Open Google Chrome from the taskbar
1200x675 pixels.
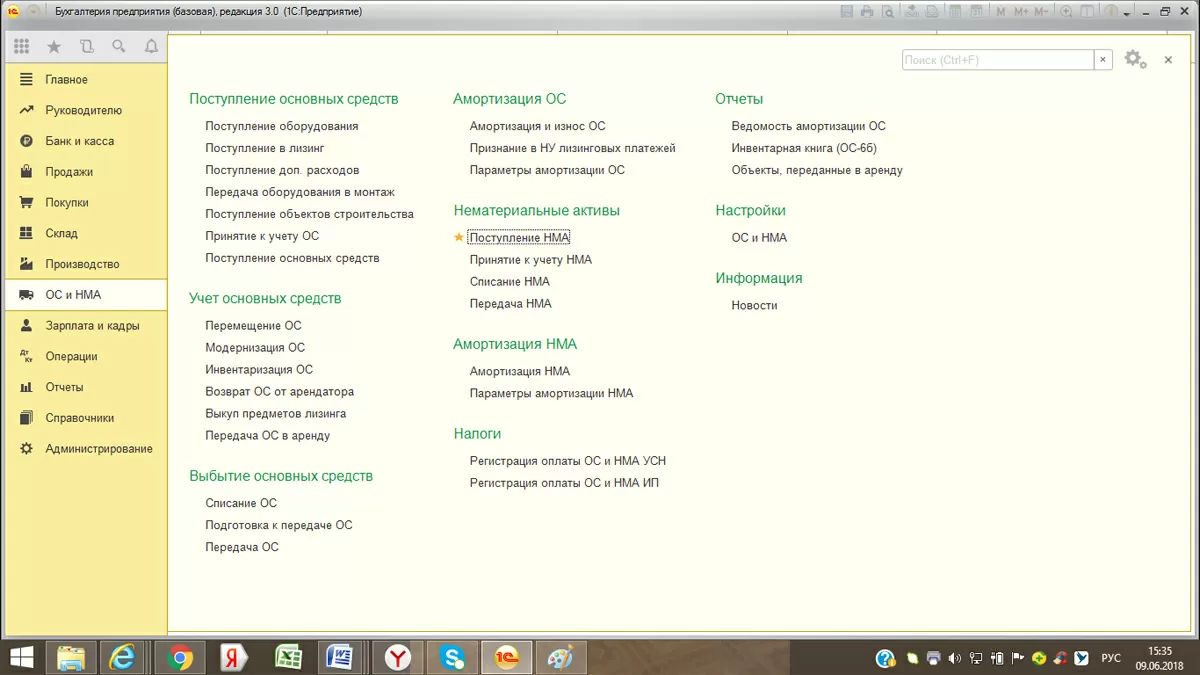tap(181, 657)
